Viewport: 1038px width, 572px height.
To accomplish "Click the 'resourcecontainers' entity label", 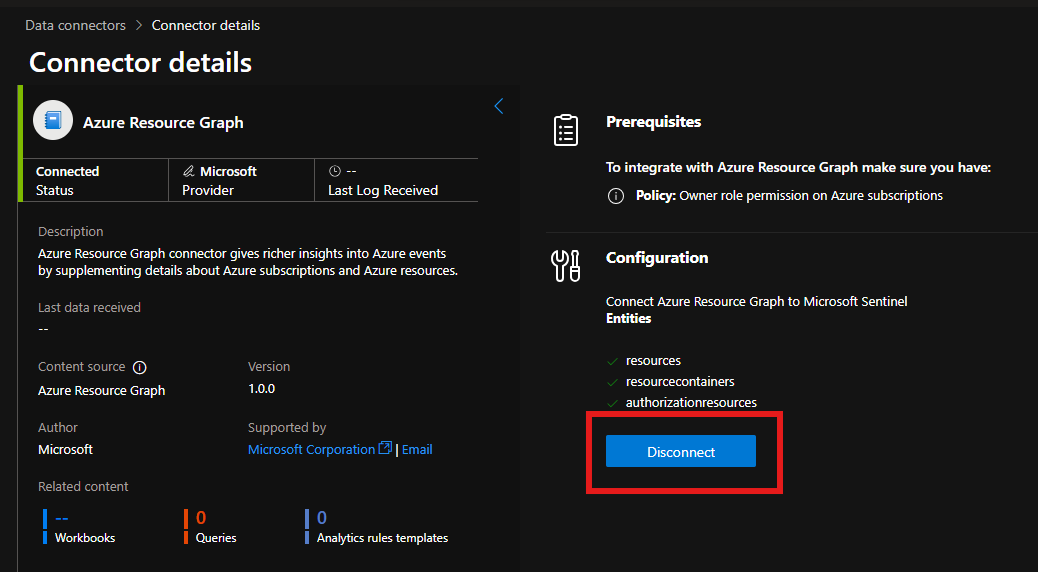I will pyautogui.click(x=680, y=382).
